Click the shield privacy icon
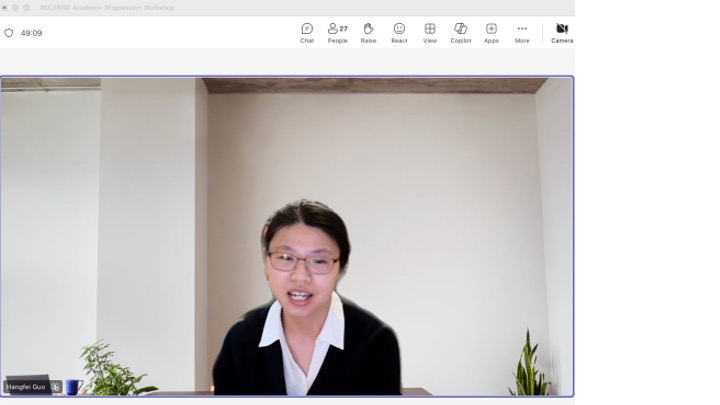 coord(9,33)
